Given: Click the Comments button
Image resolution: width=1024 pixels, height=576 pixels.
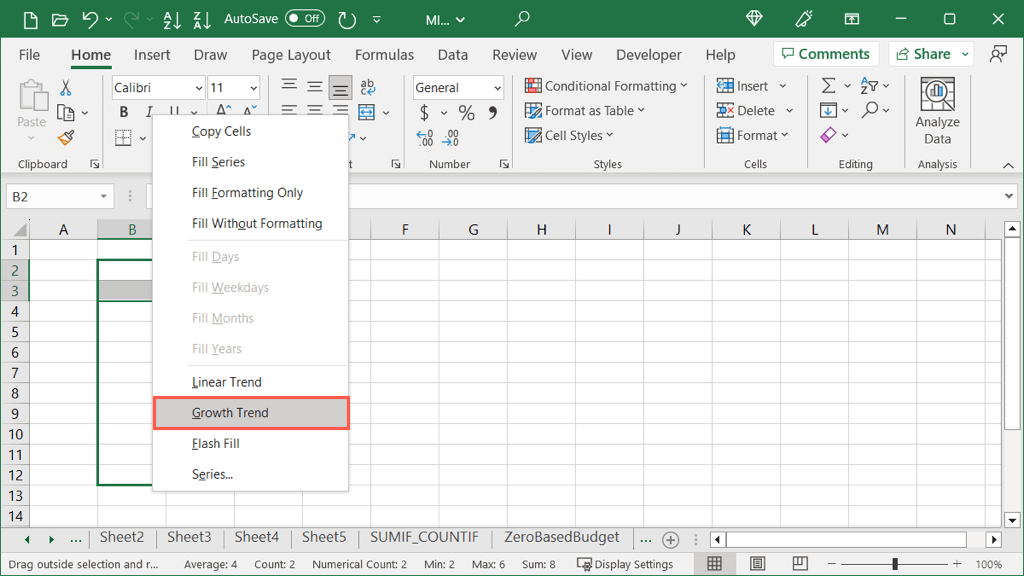Looking at the screenshot, I should coord(825,54).
